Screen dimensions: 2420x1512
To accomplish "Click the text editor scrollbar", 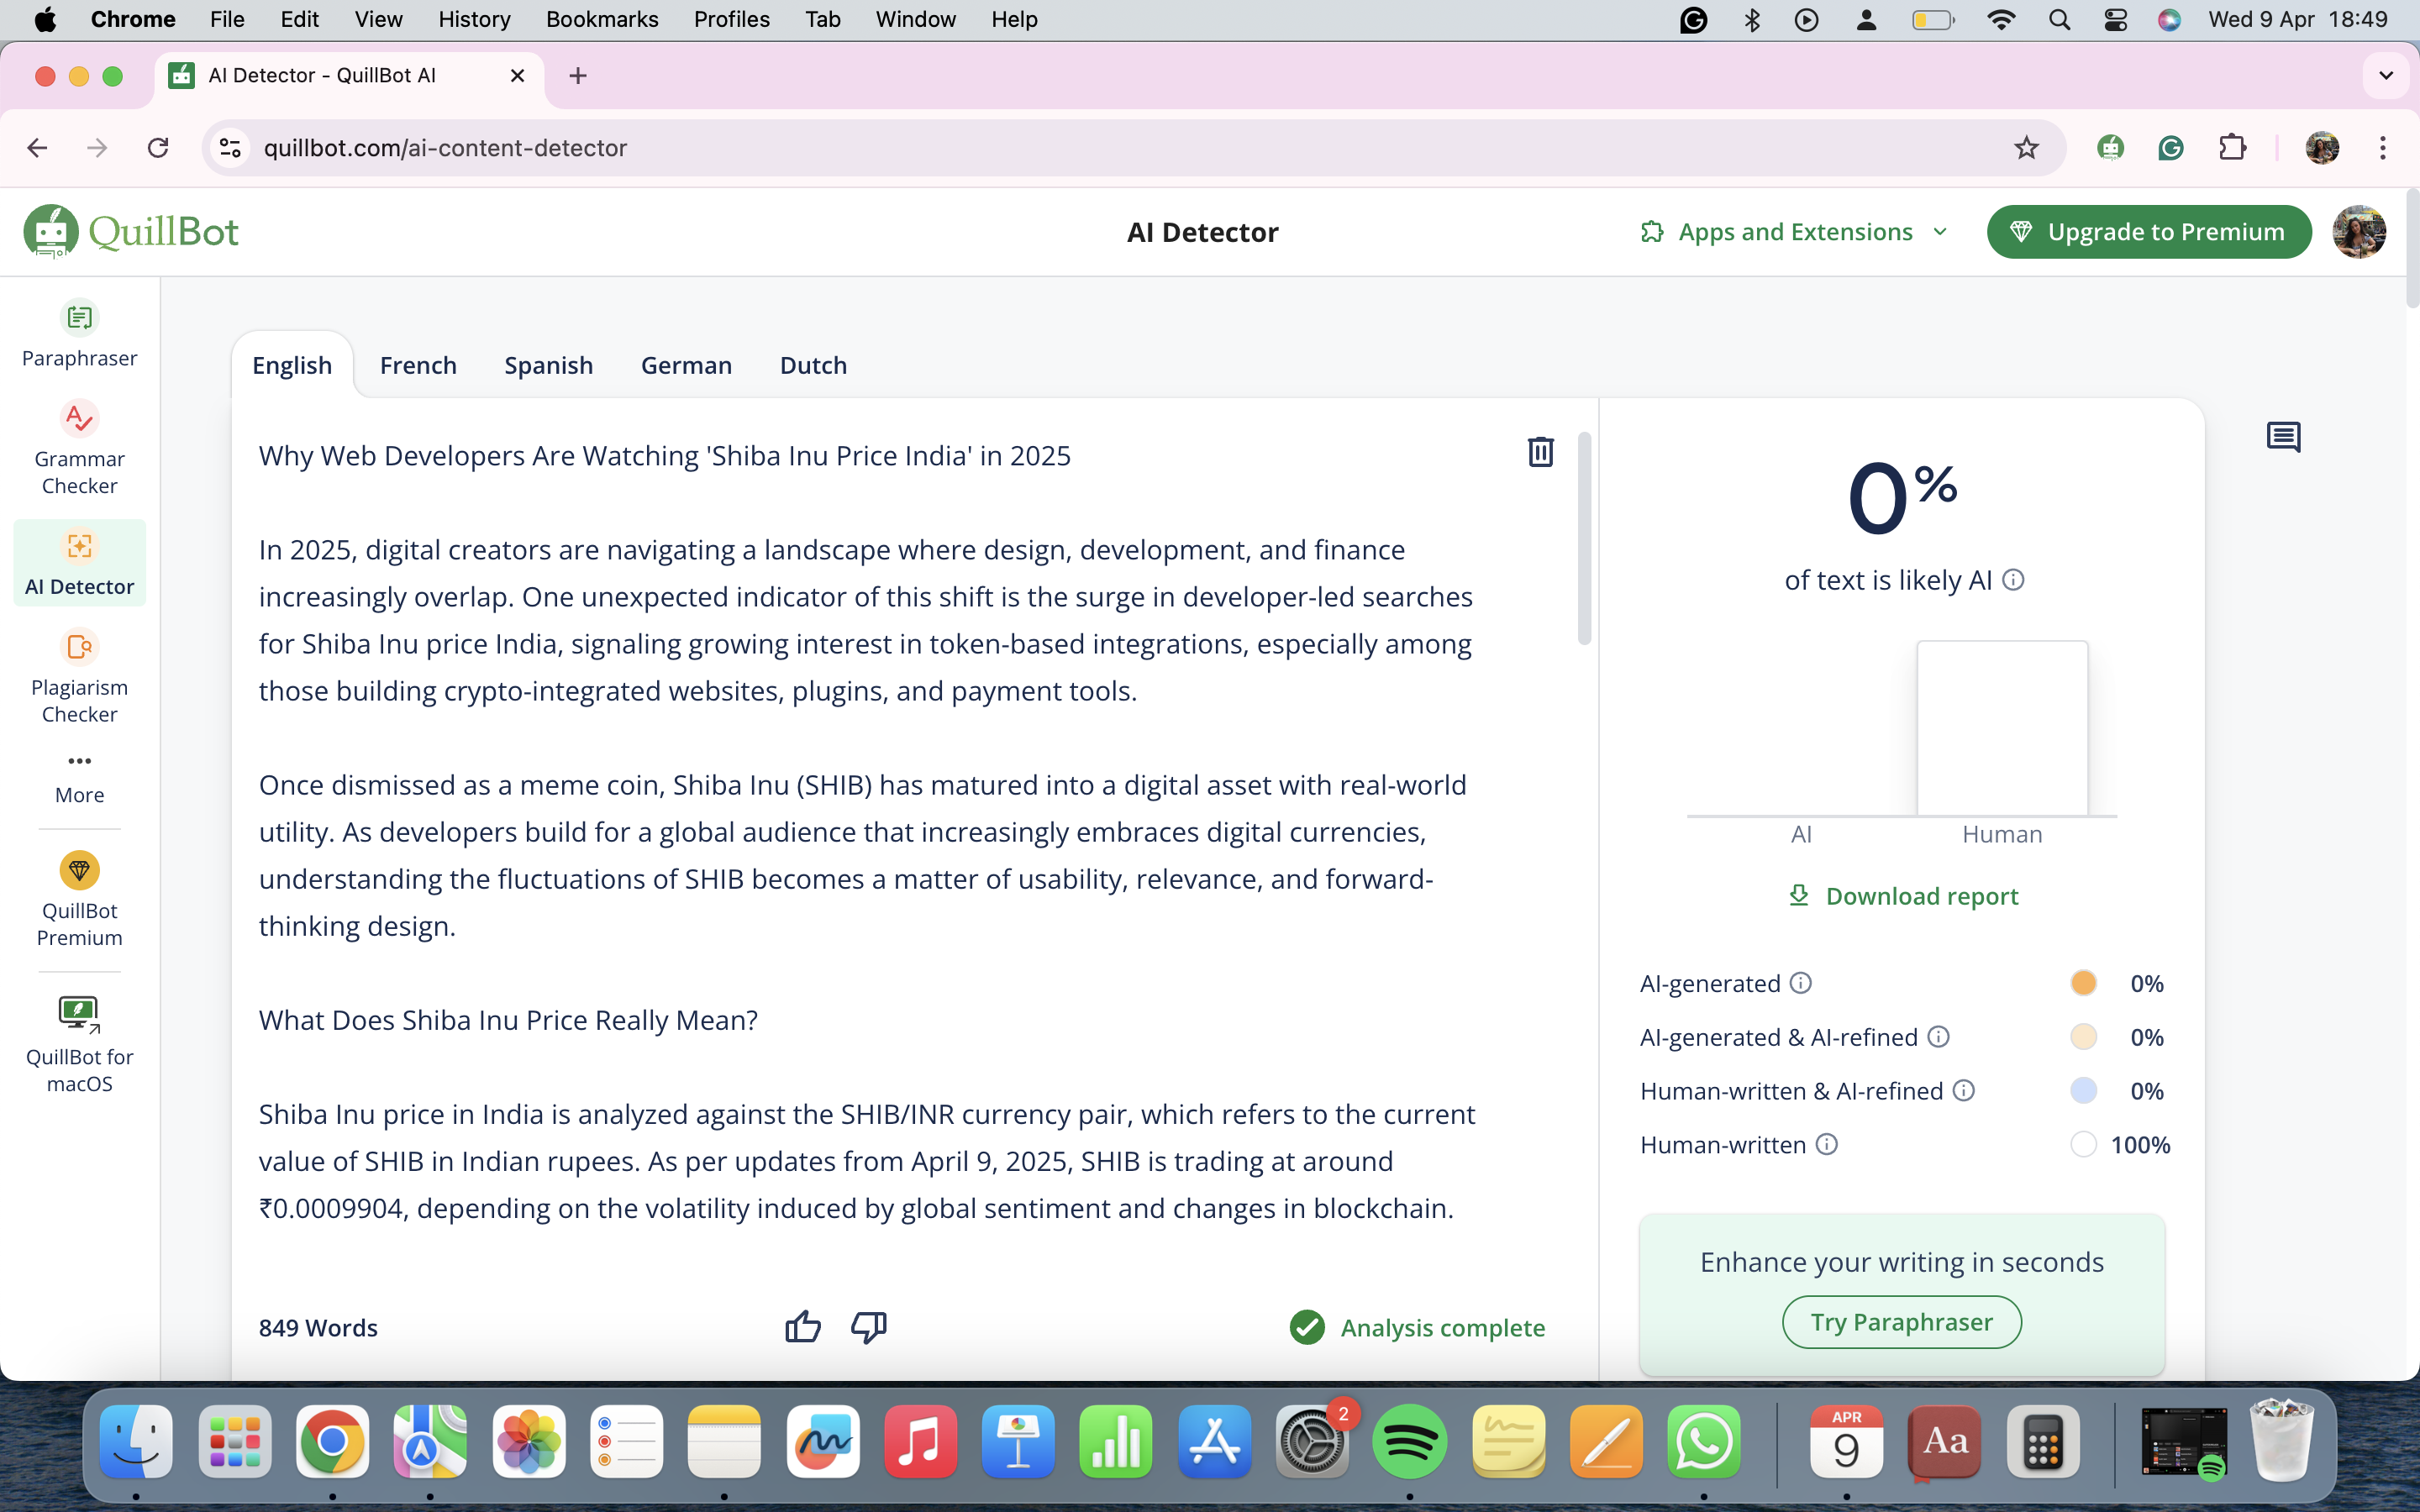I will 1584,538.
